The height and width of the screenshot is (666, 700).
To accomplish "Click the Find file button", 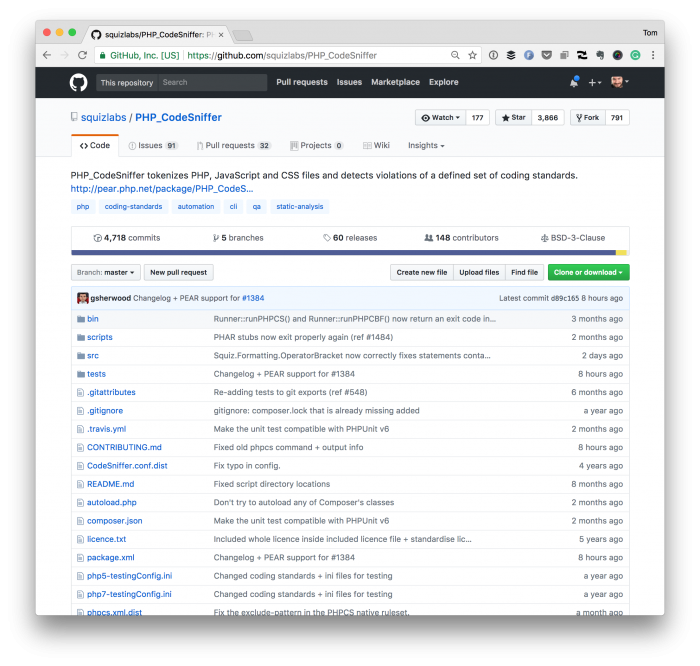I will pos(524,272).
